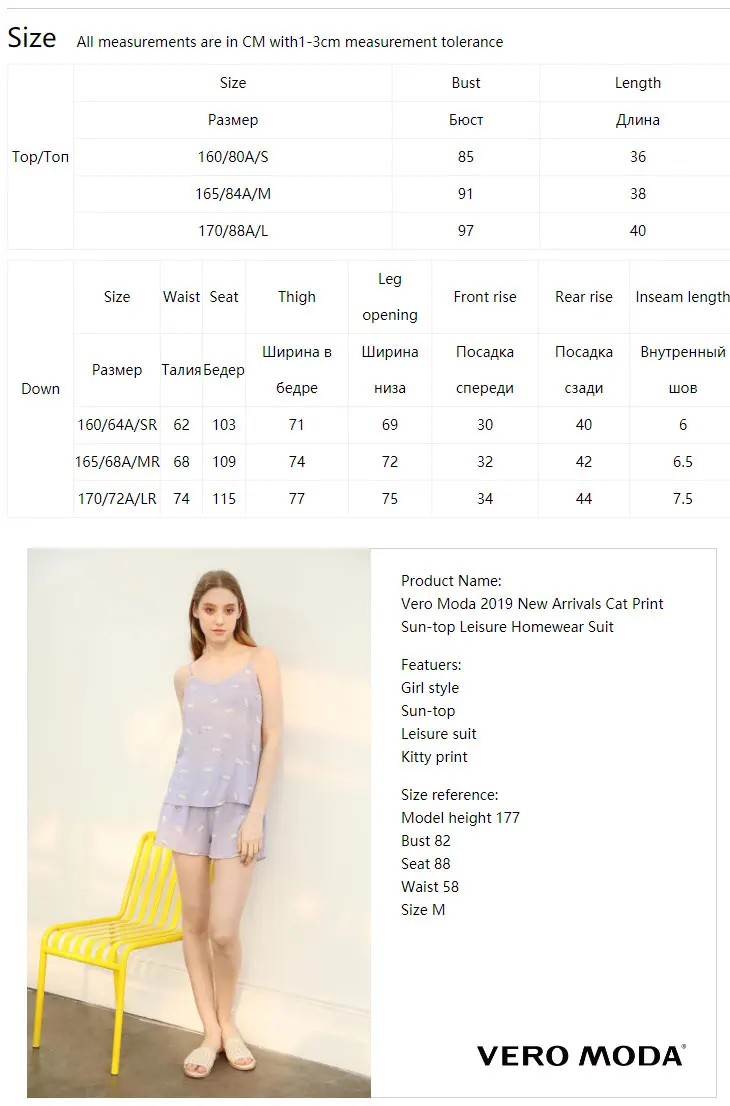Select size cell '165/68A/MR'
The height and width of the screenshot is (1106, 730).
117,461
